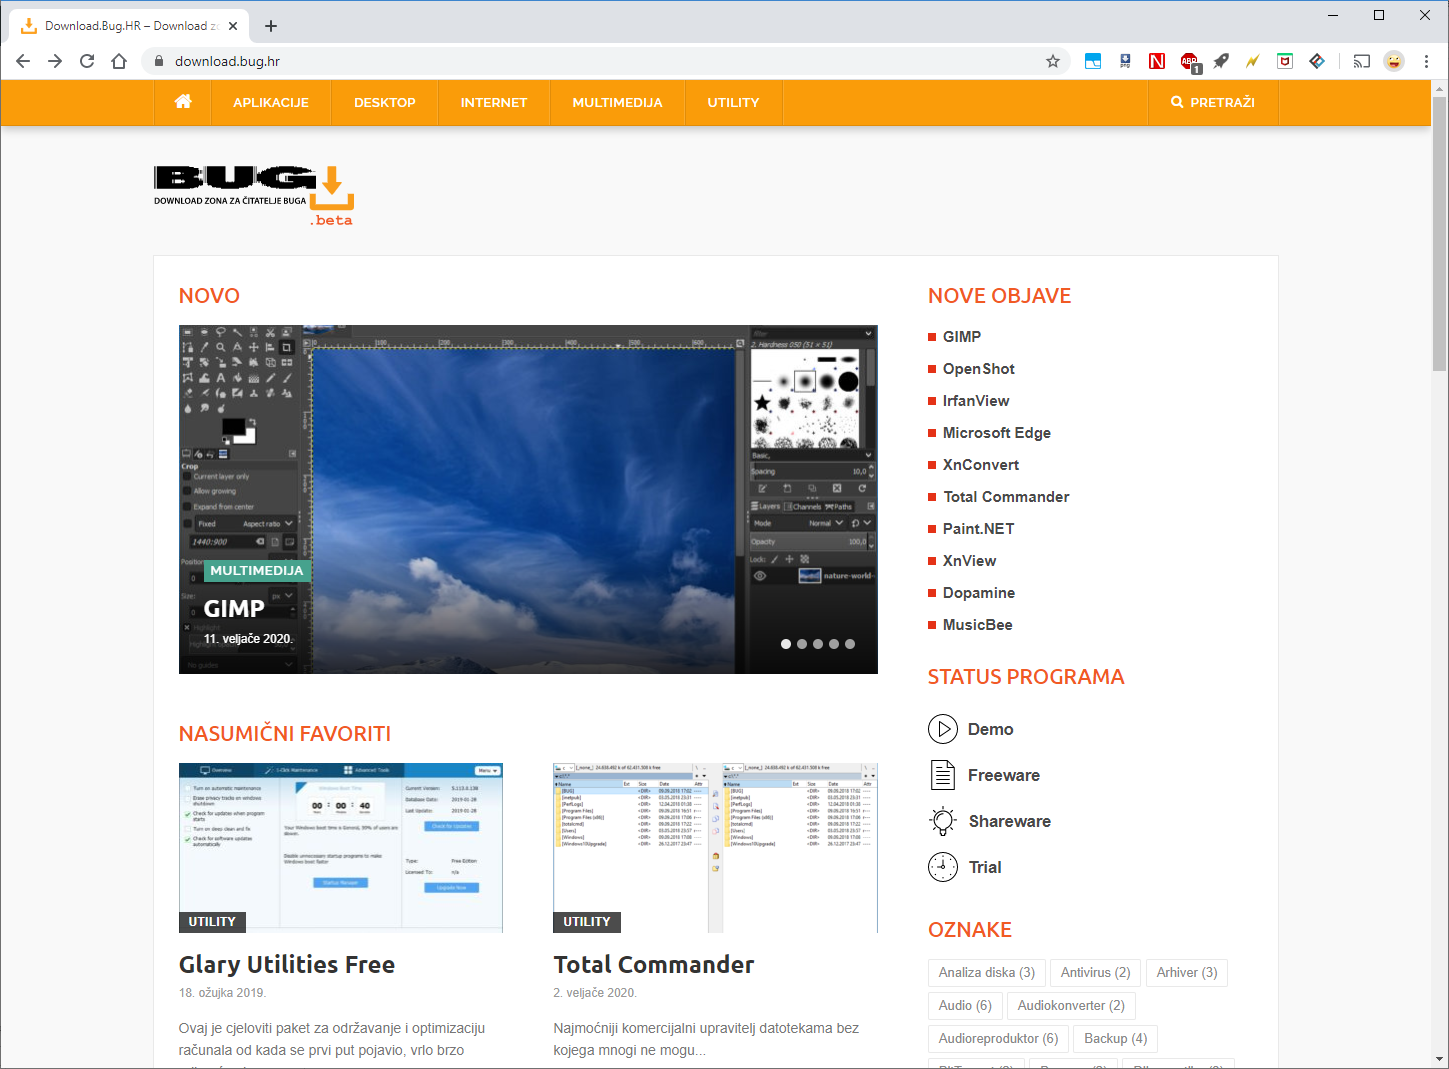Open the Adblock Plus extension icon
The width and height of the screenshot is (1449, 1069).
click(1189, 62)
